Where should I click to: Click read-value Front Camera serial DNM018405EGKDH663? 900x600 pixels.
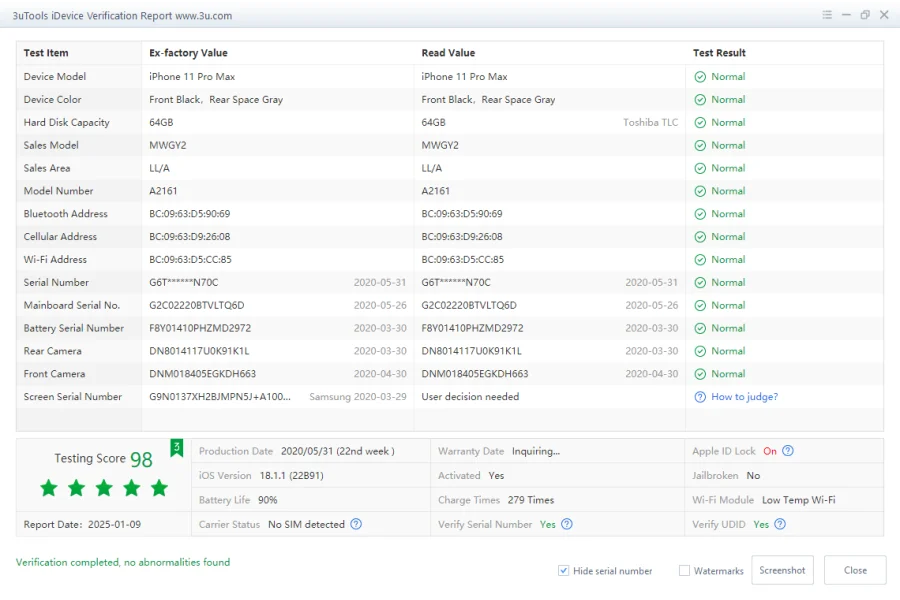click(x=475, y=374)
